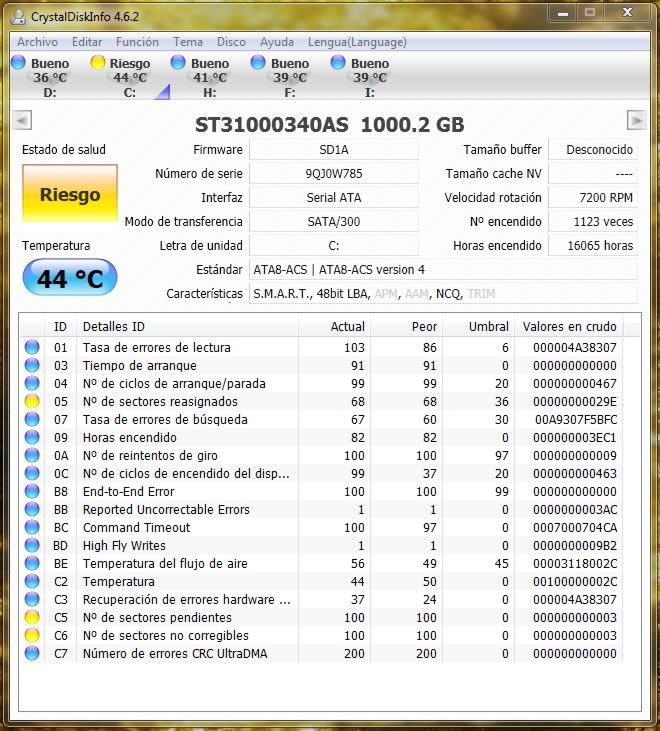Click the SATA/300 transfer mode field
Viewport: 660px width, 731px height.
pos(334,222)
